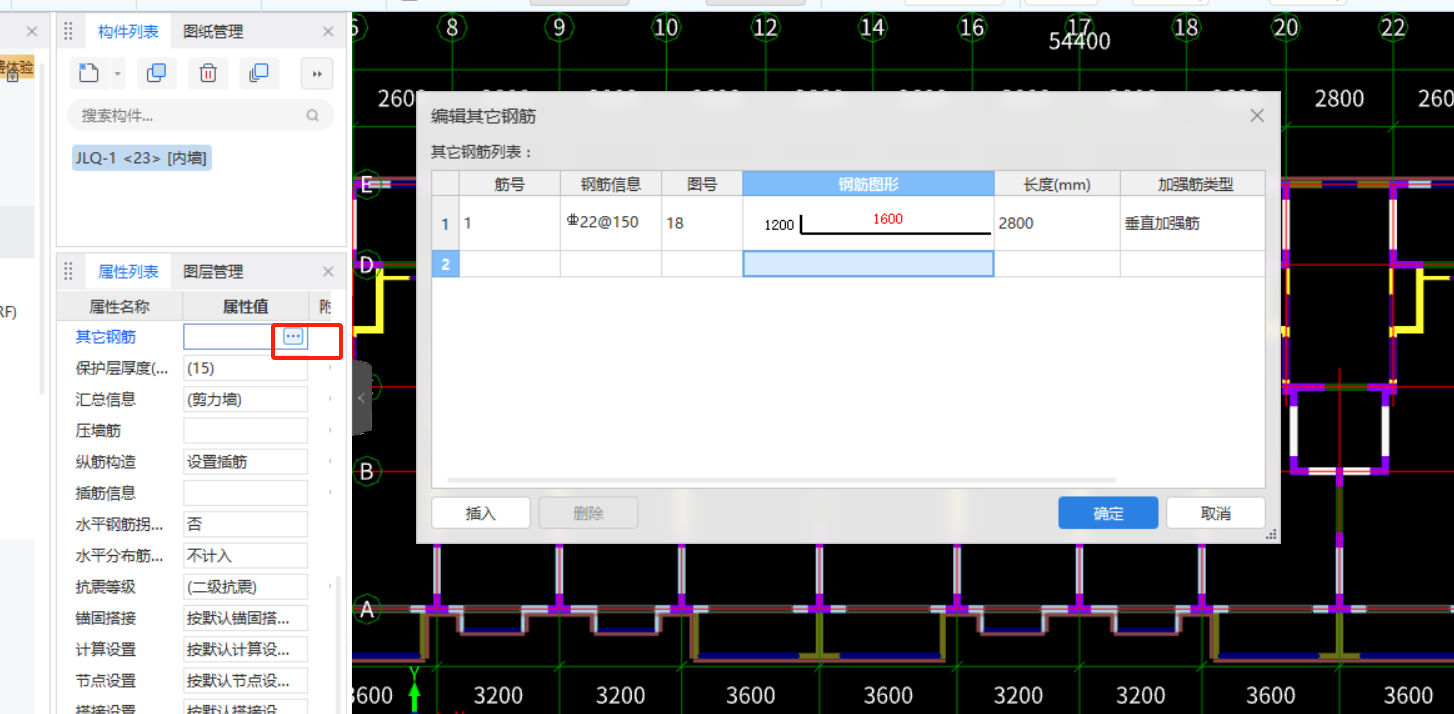Click the 属性值 column header

[x=245, y=306]
